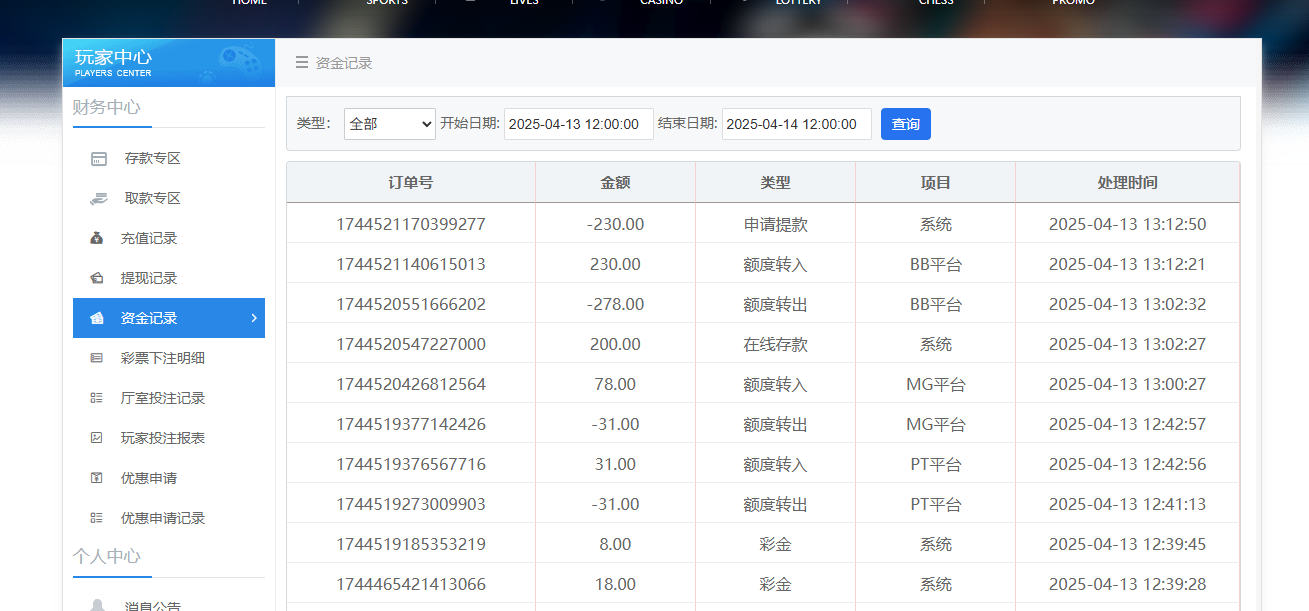Click the 提现记录 withdrawal record icon
This screenshot has height=611, width=1309.
click(x=97, y=278)
